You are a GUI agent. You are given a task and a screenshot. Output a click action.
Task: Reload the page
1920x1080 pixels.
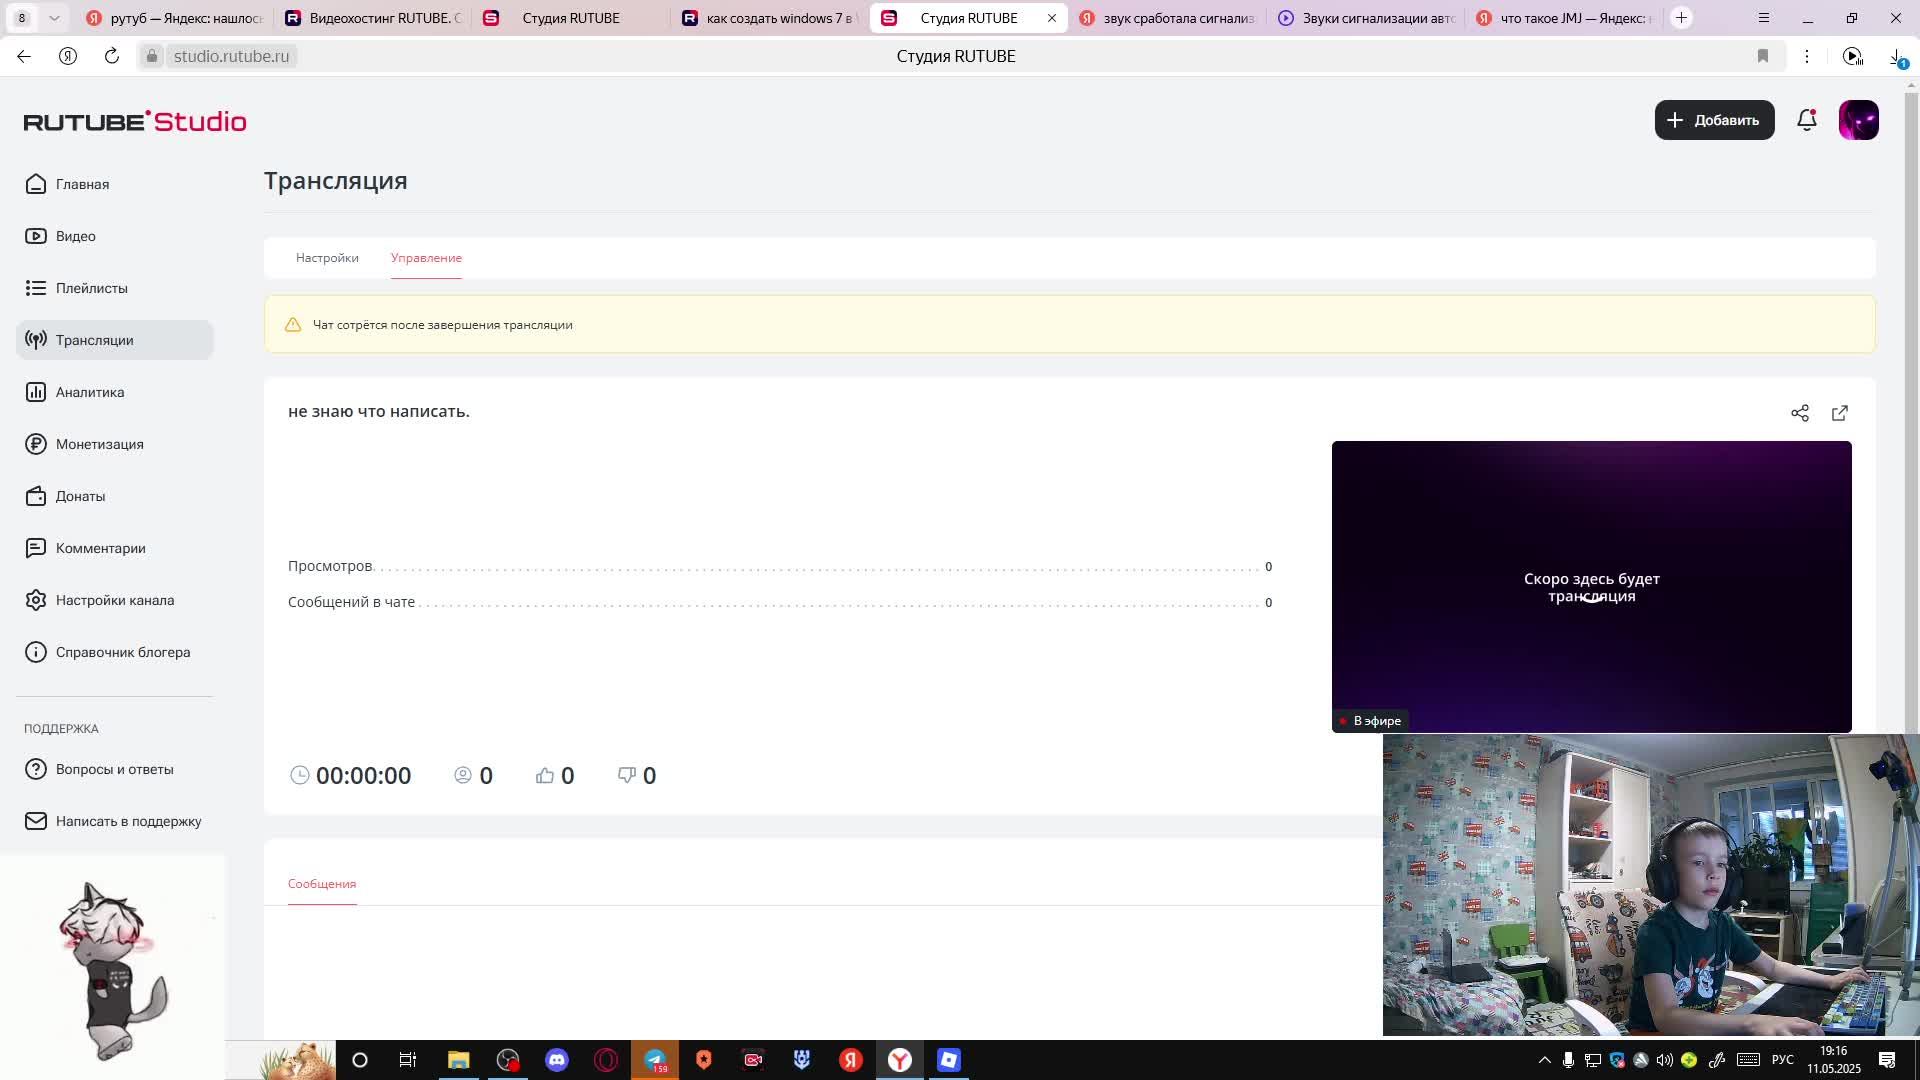112,56
